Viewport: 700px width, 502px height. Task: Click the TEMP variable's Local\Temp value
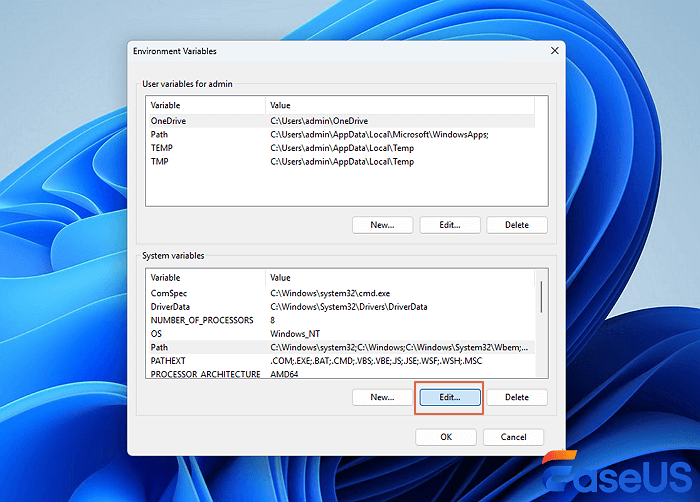point(342,148)
